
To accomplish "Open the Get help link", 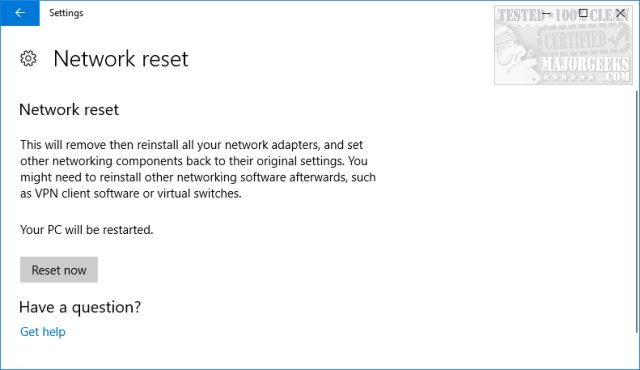I will [x=42, y=332].
